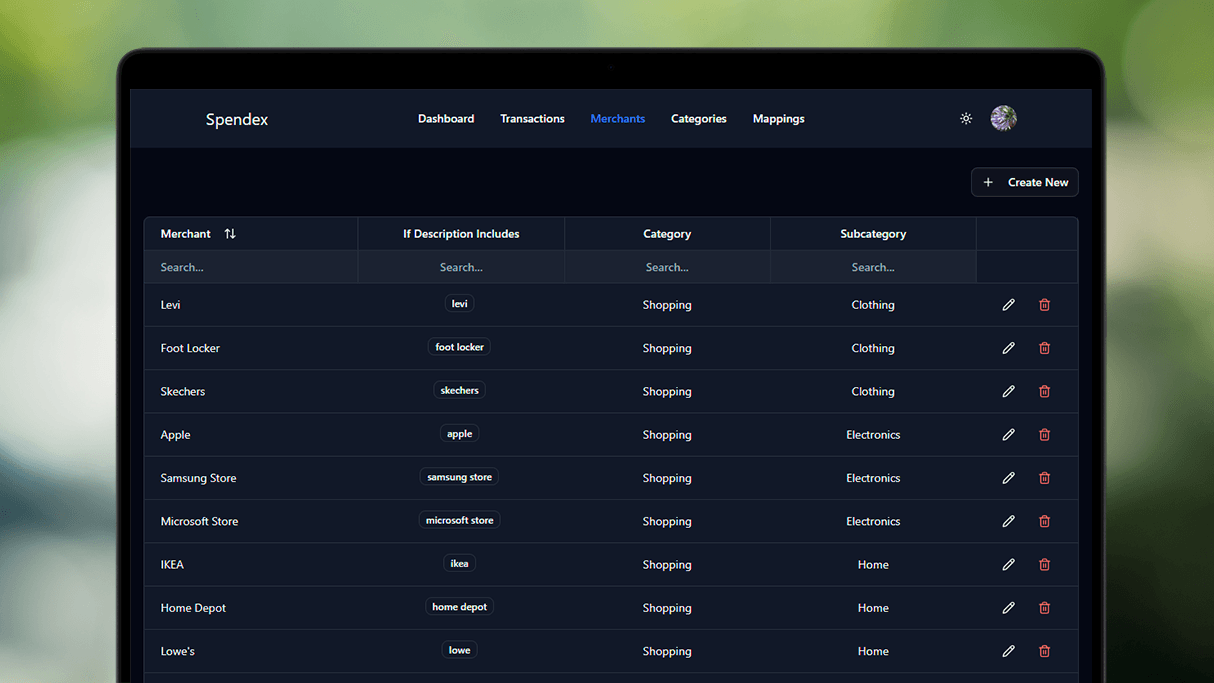Go to the Dashboard page

[x=446, y=119]
